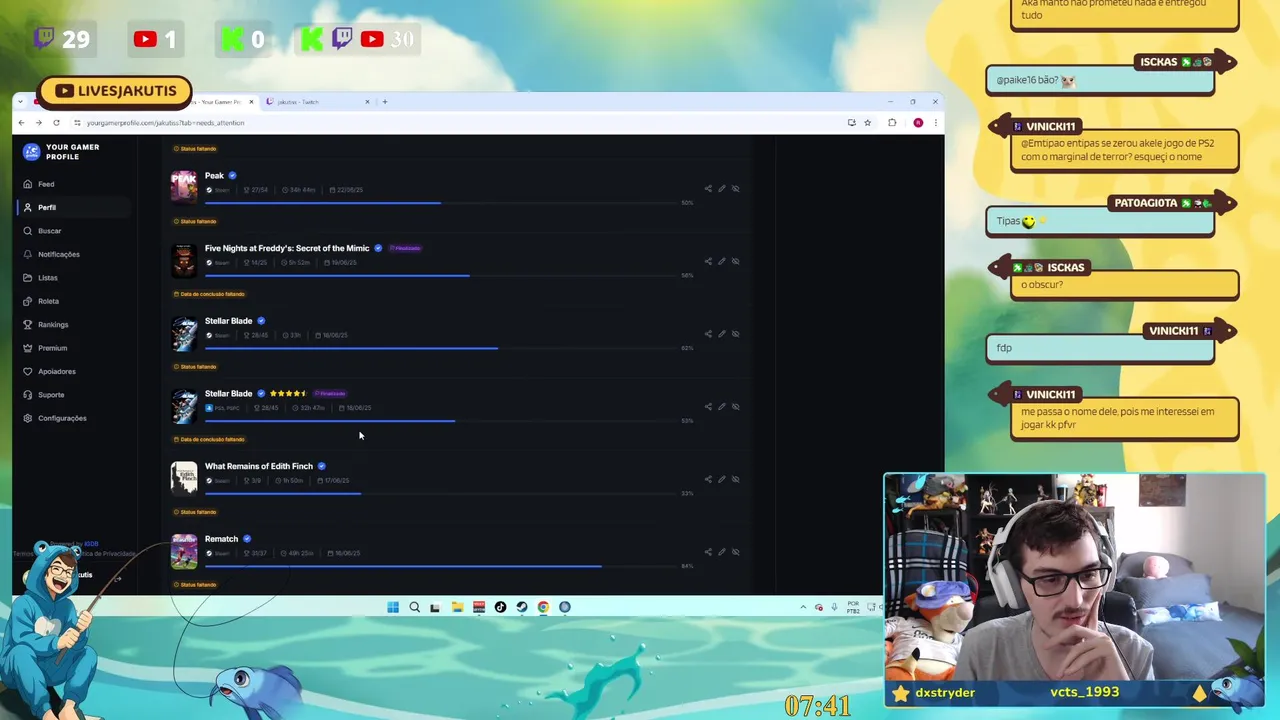The image size is (1280, 720).
Task: Expand the system tray hidden icons chevron
Action: click(x=803, y=607)
